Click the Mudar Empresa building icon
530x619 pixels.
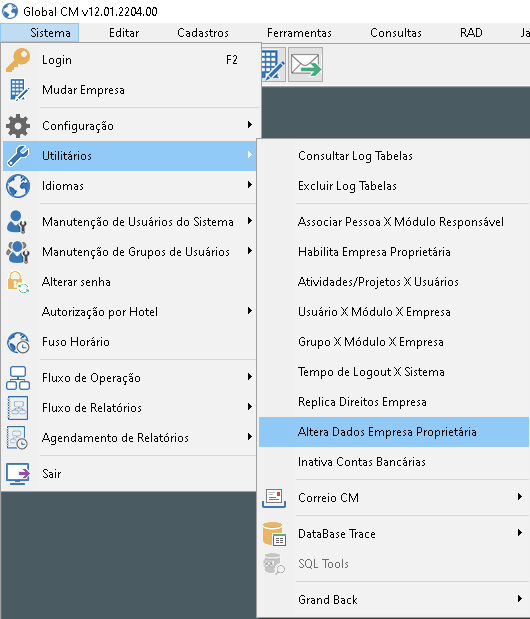(x=18, y=90)
